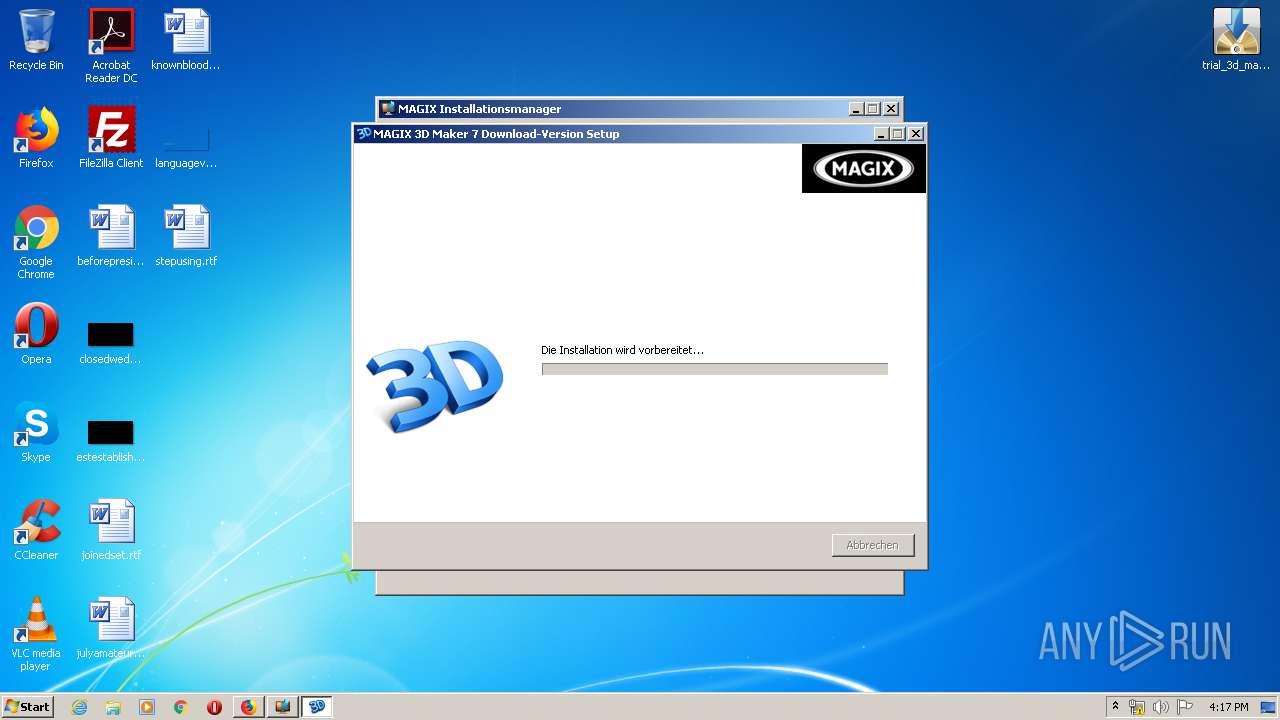
Task: Open the Action Center flag icon
Action: tap(1185, 707)
